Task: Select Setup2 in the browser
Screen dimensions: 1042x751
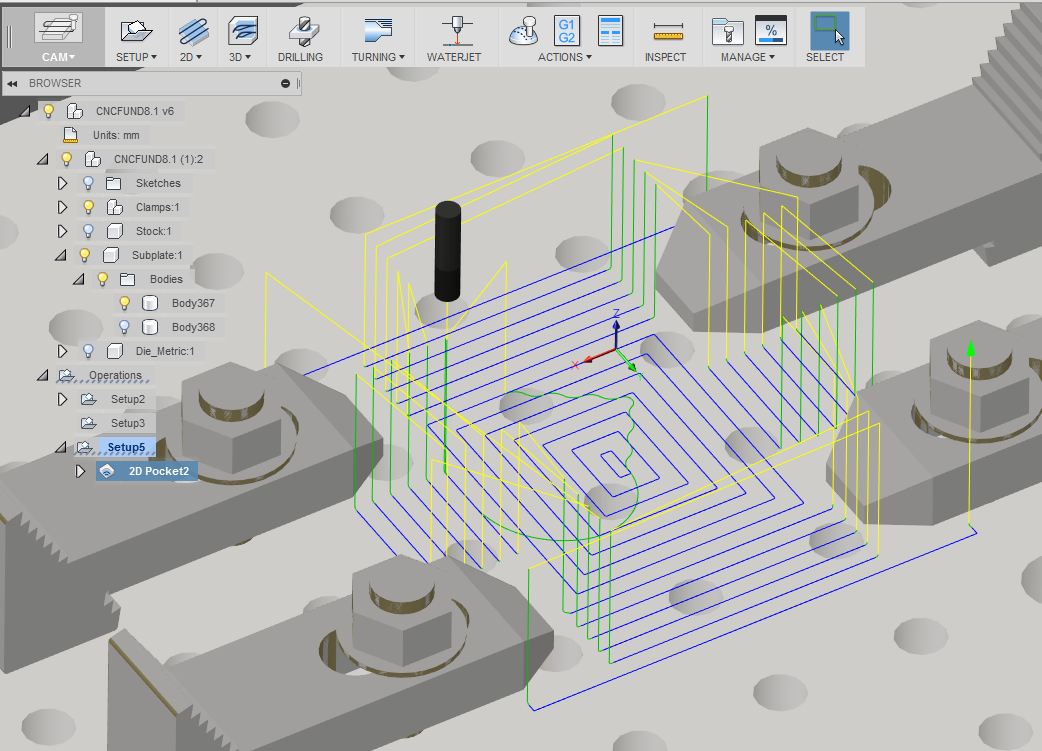Action: pyautogui.click(x=128, y=399)
